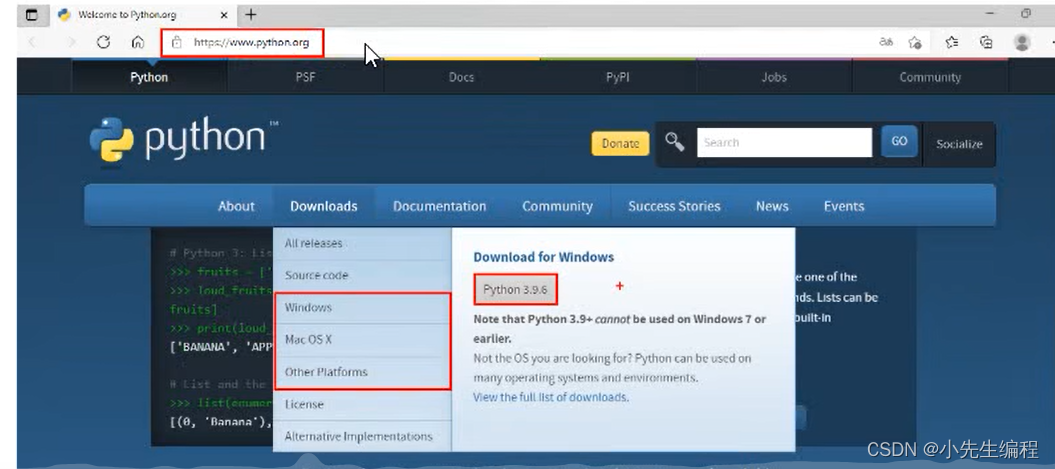
Task: Click the read aloud icon
Action: (885, 42)
